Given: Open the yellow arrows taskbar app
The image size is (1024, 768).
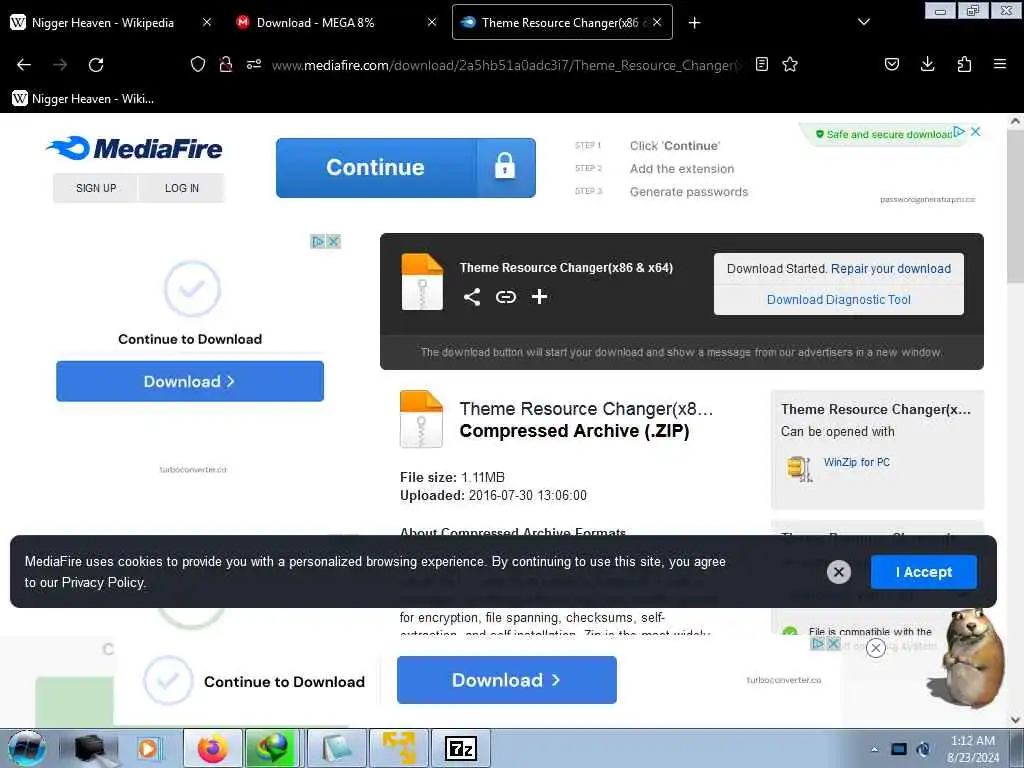Looking at the screenshot, I should click(399, 748).
